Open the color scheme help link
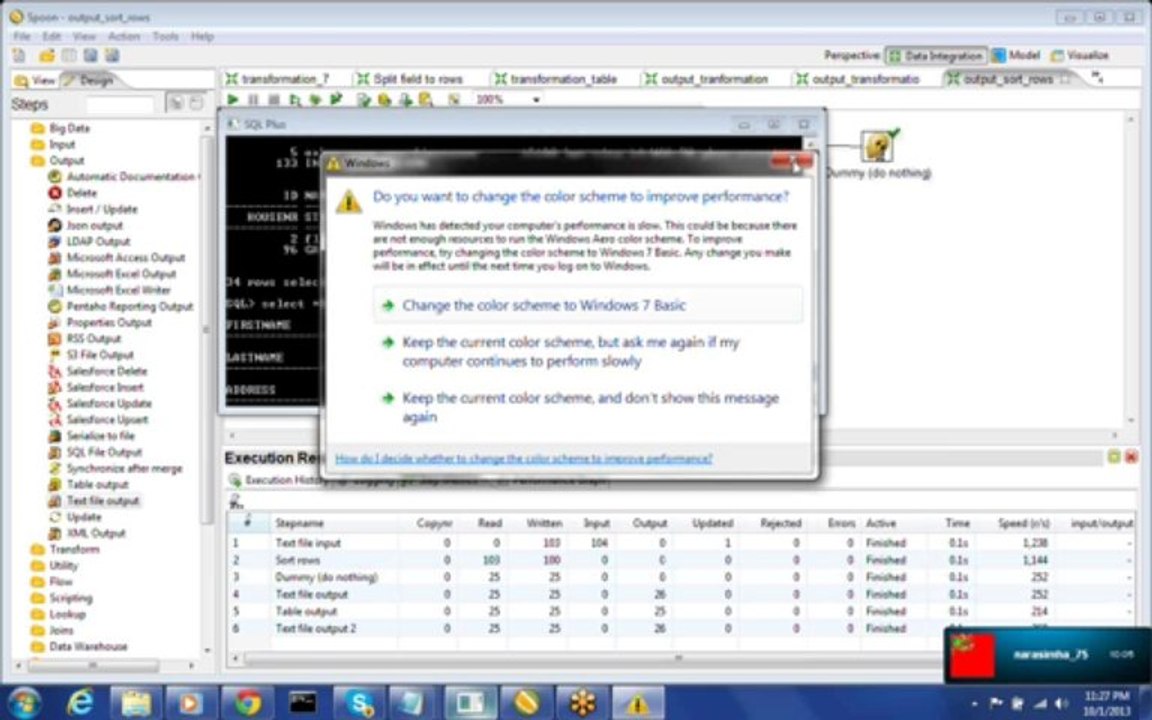The height and width of the screenshot is (720, 1152). tap(523, 458)
